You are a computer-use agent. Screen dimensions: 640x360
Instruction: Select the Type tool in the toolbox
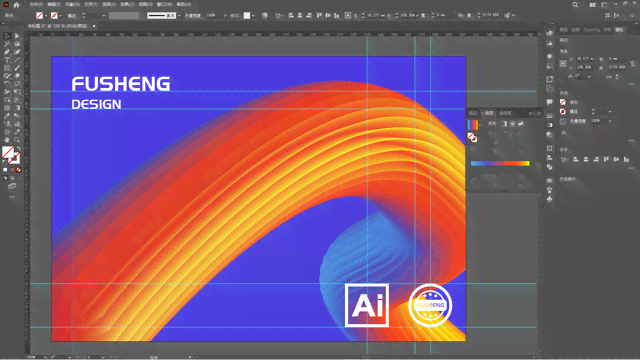pos(7,60)
